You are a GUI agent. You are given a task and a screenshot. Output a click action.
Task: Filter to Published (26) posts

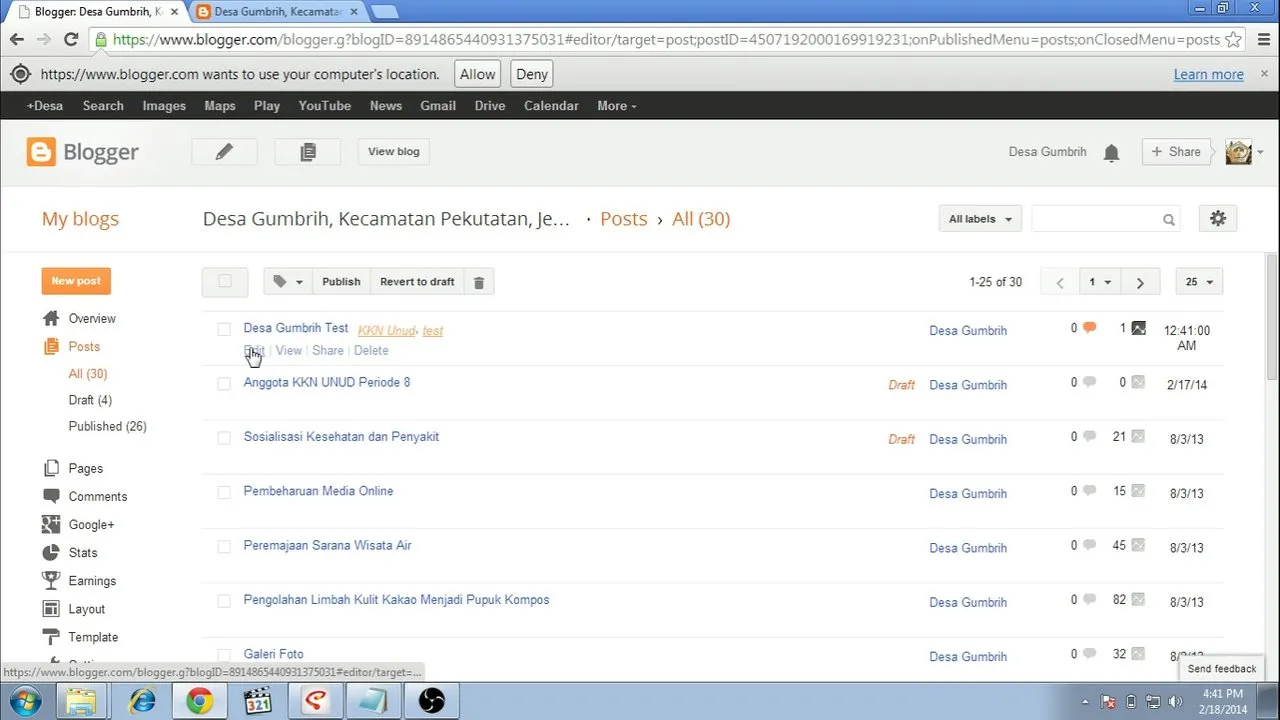click(x=108, y=426)
